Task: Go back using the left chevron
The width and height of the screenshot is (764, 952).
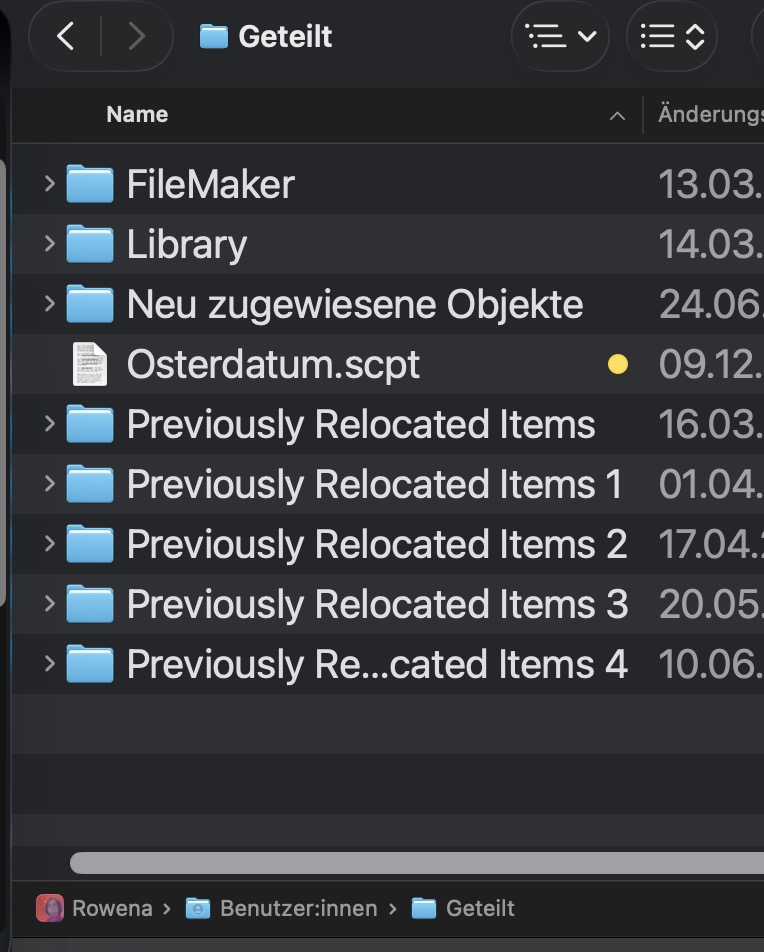Action: pos(66,37)
